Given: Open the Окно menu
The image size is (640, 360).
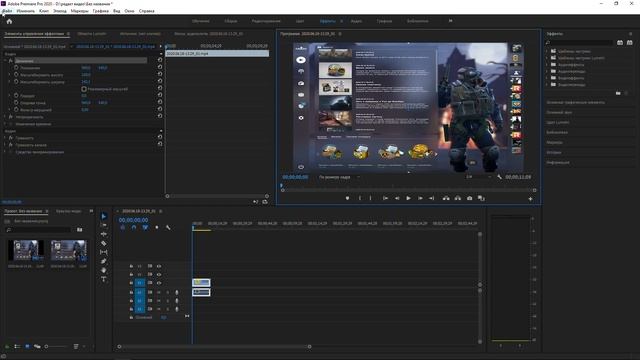Looking at the screenshot, I should point(129,11).
